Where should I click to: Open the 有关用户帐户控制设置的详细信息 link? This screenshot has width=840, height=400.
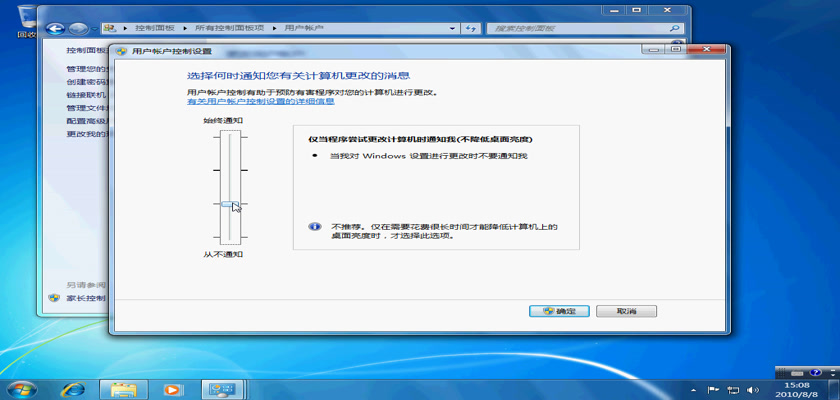coord(260,102)
